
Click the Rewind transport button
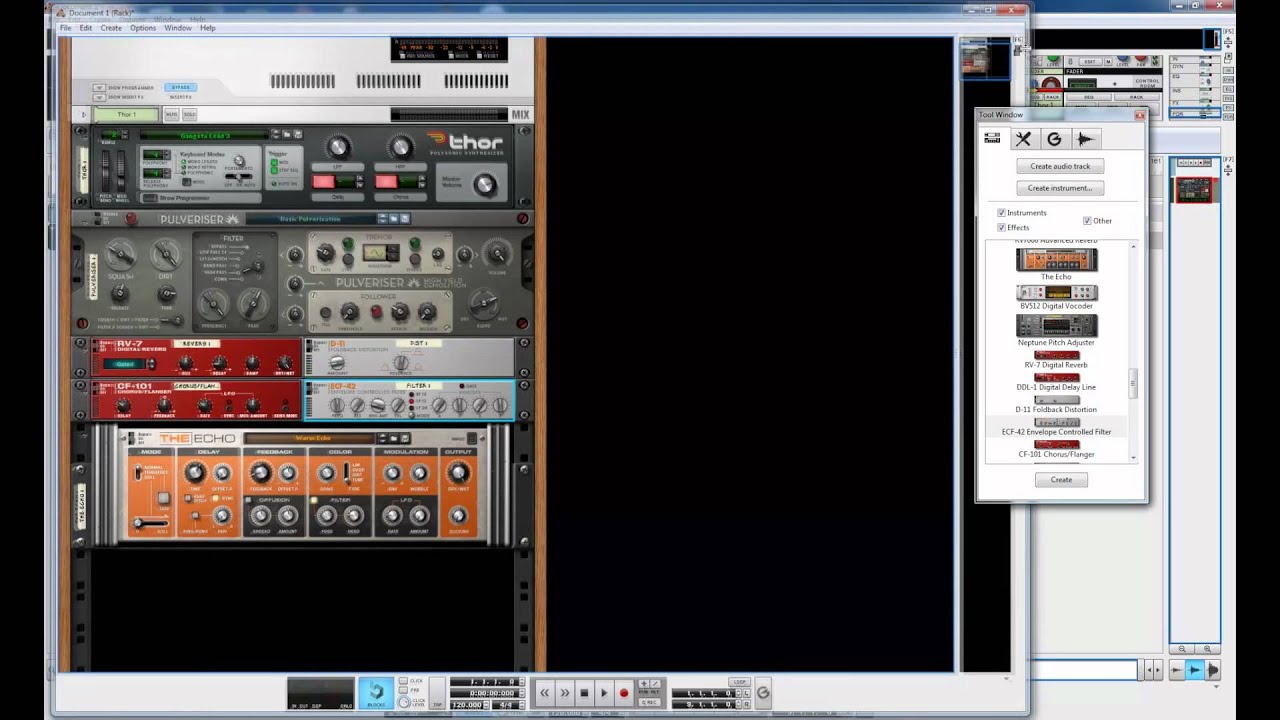(x=544, y=692)
